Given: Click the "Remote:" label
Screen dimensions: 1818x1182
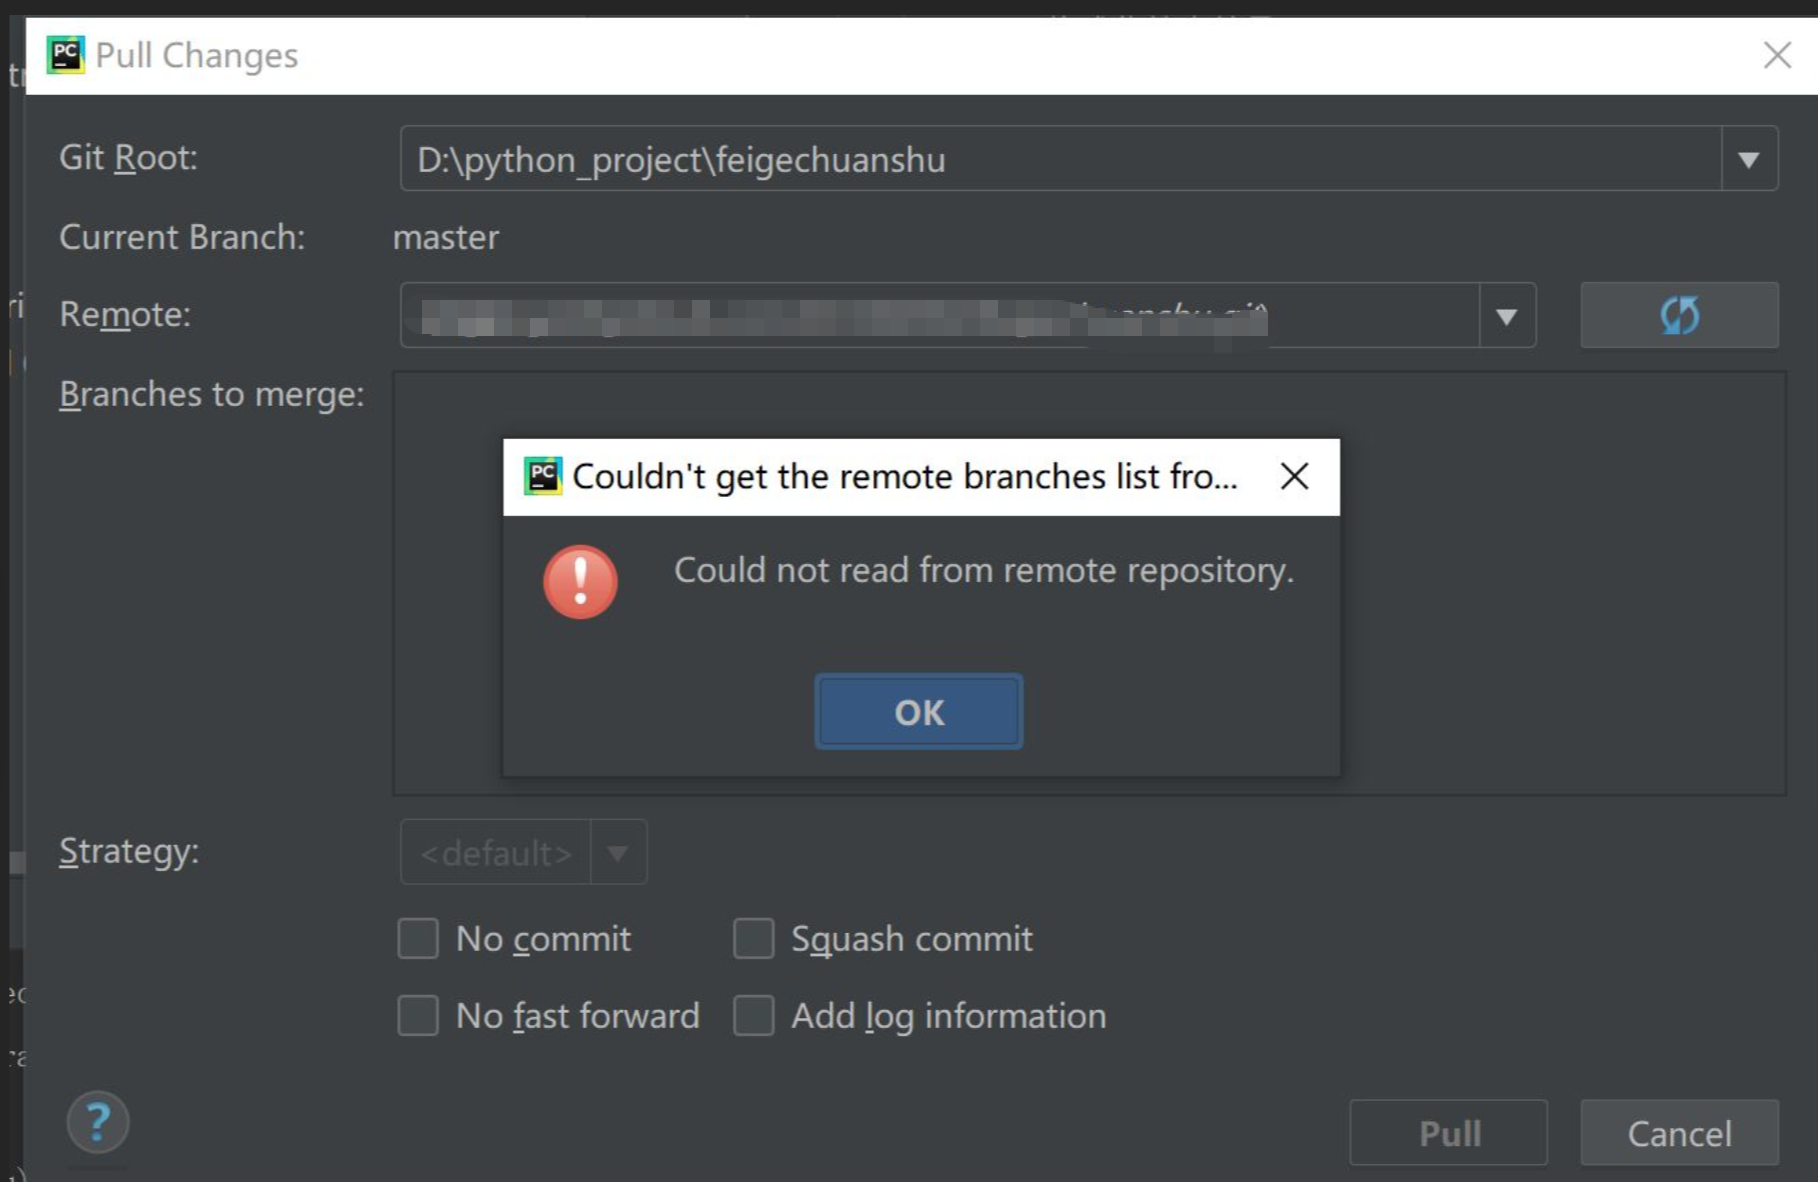Looking at the screenshot, I should pyautogui.click(x=125, y=314).
